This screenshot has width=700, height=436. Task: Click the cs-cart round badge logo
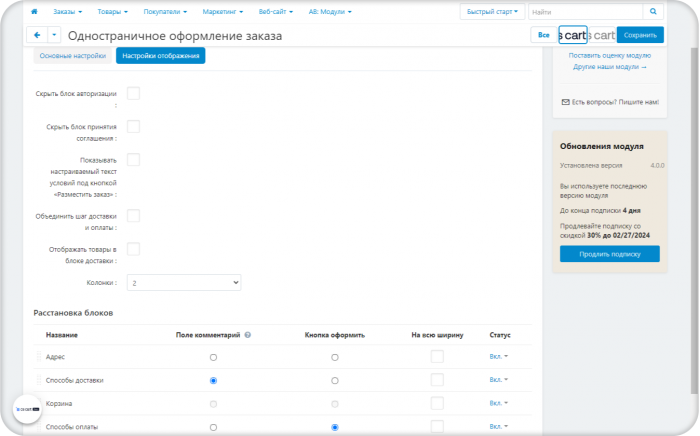tap(27, 409)
